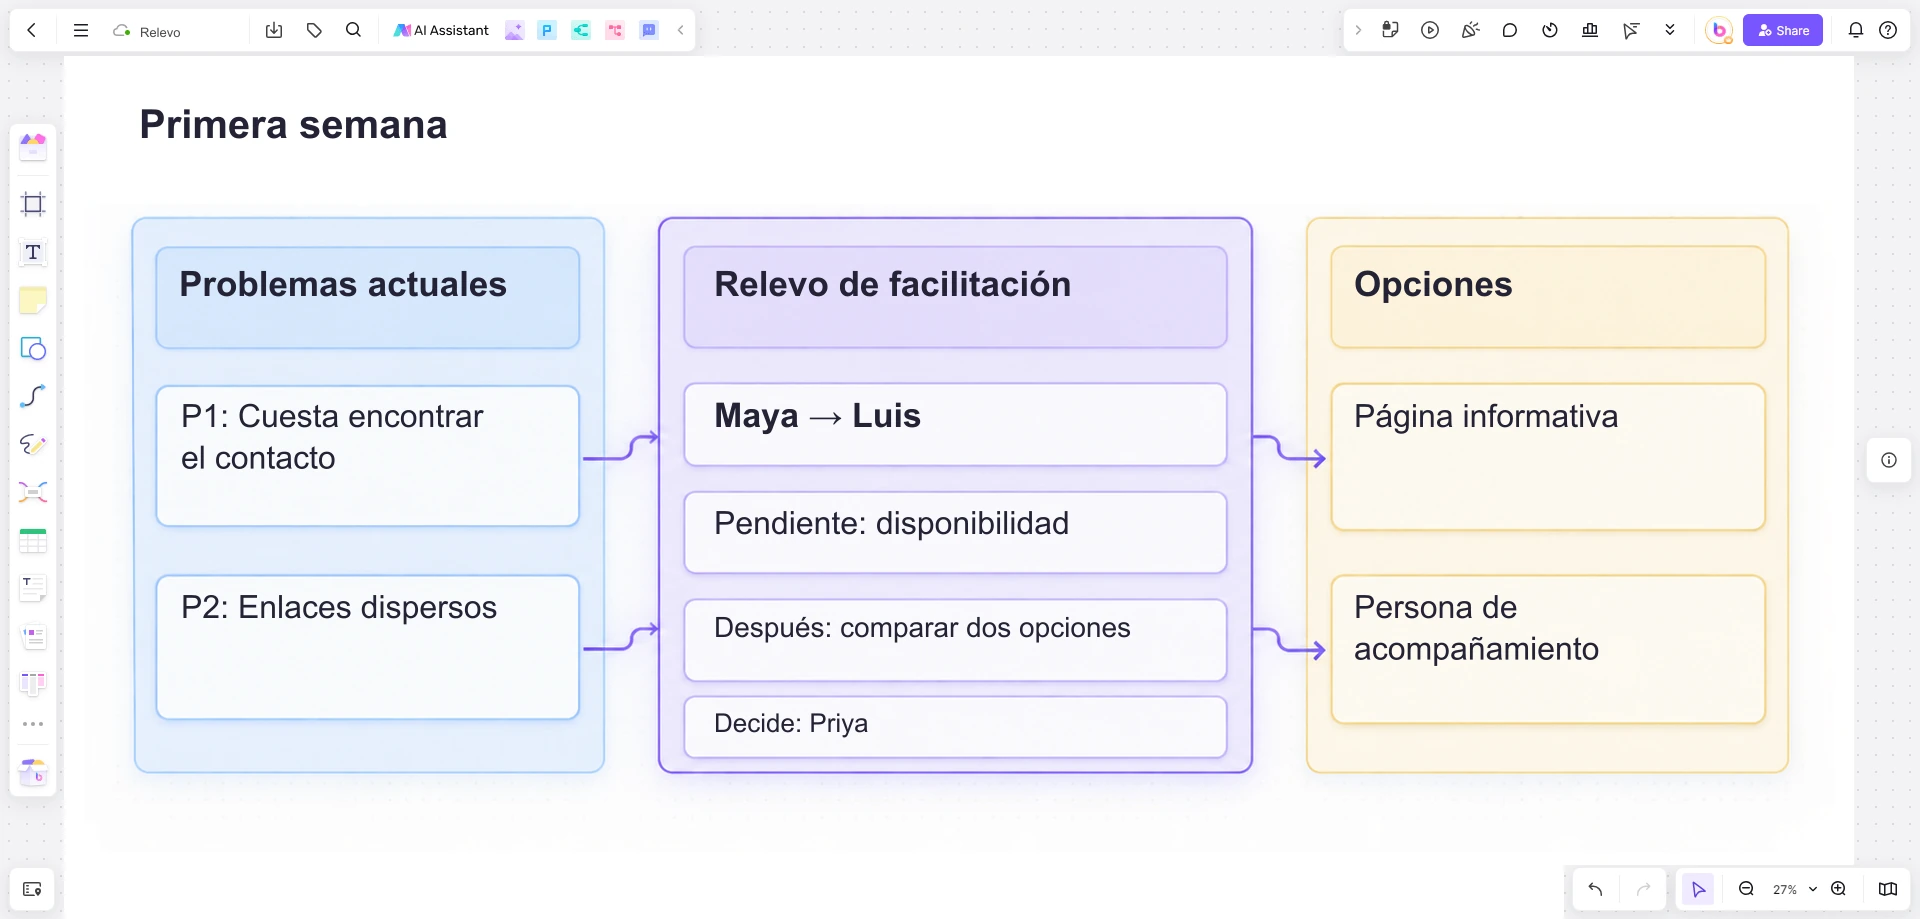Start presentation with play icon
The height and width of the screenshot is (919, 1920).
click(x=1430, y=30)
